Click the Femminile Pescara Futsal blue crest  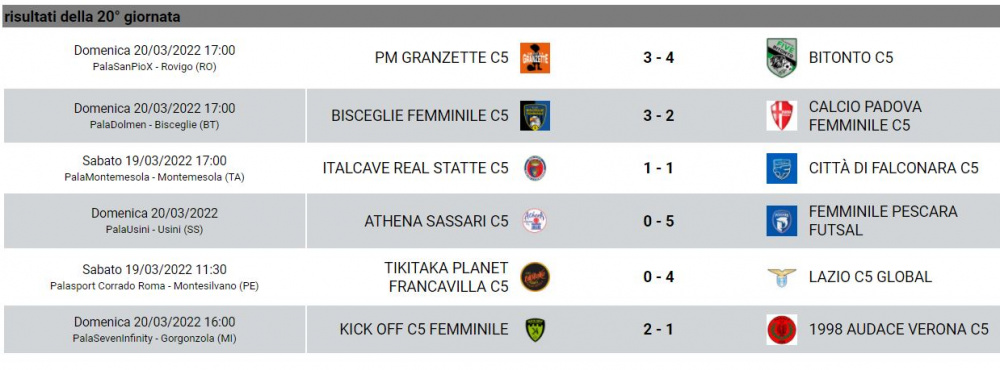(x=781, y=221)
